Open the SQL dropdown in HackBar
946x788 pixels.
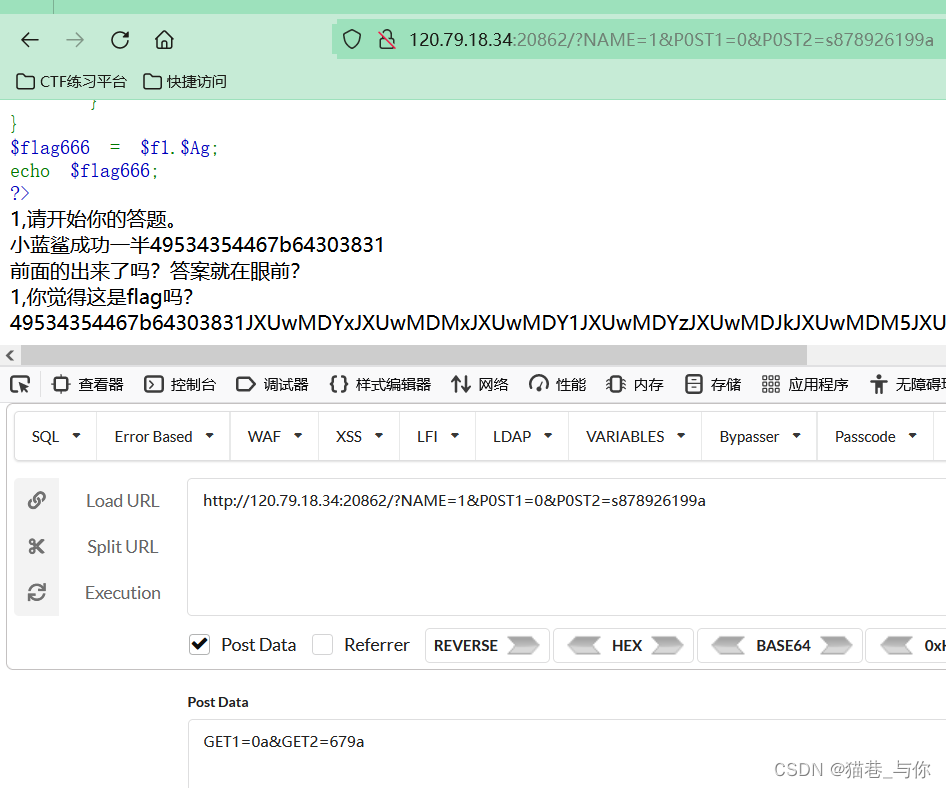click(x=55, y=436)
